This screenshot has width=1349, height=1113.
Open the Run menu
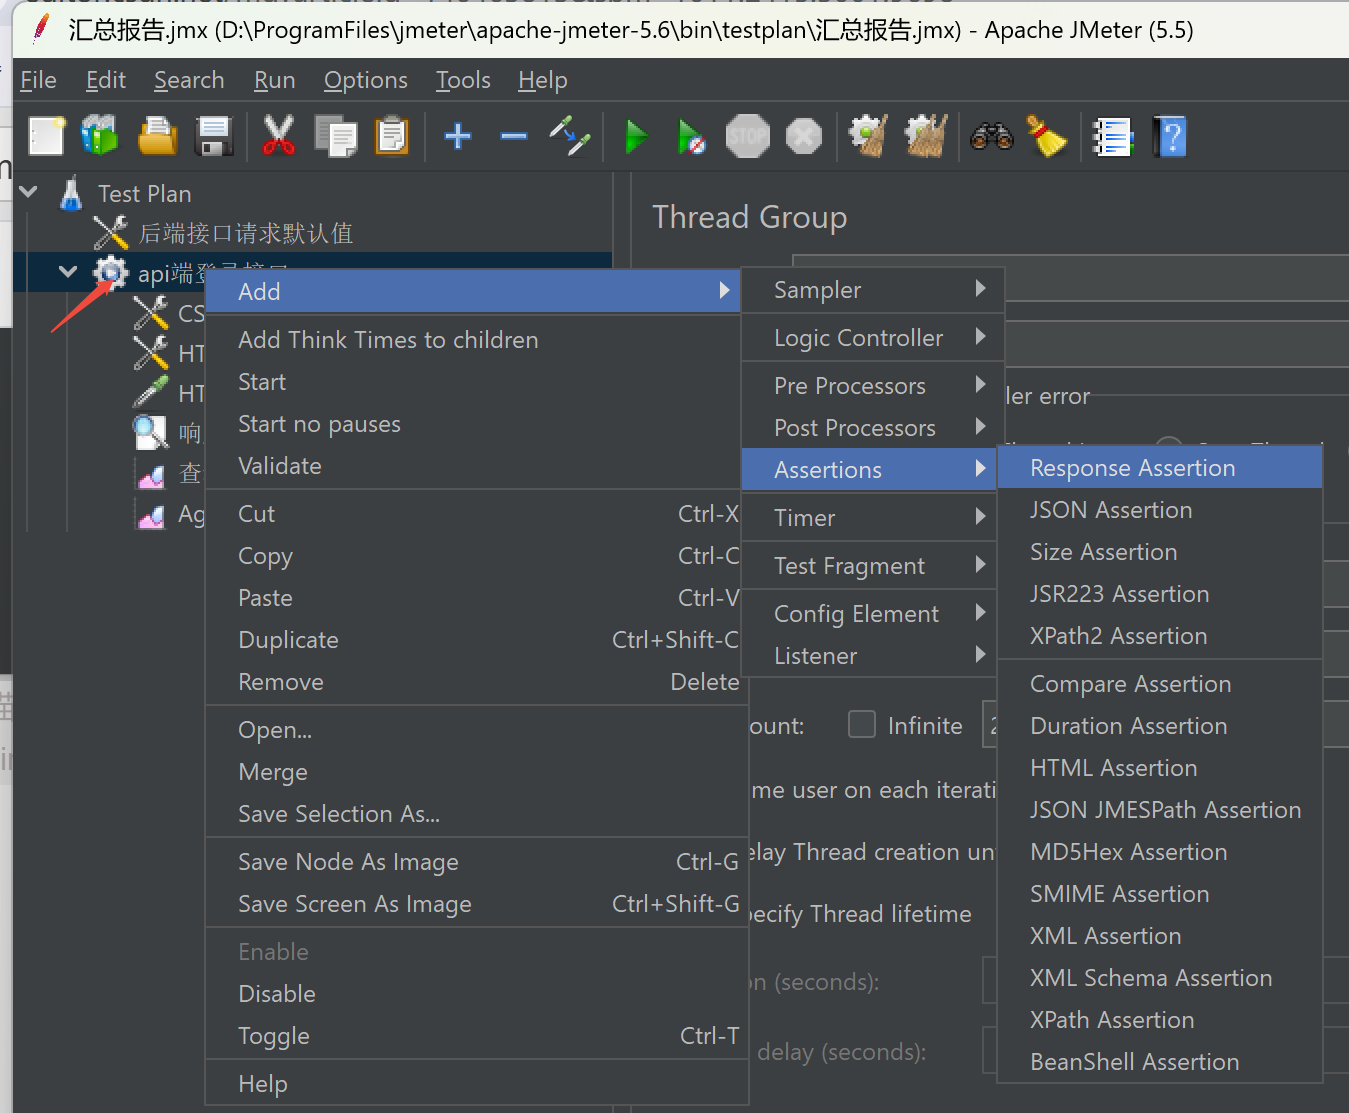point(274,80)
